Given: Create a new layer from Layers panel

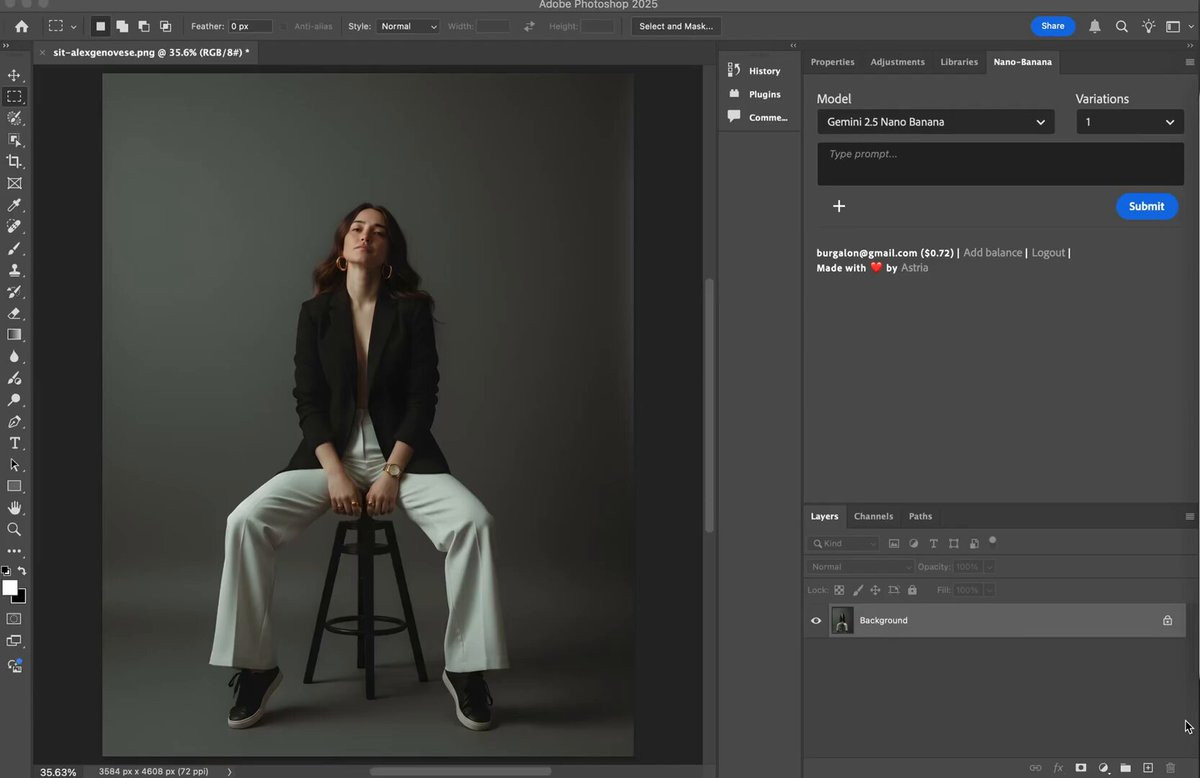Looking at the screenshot, I should click(1148, 767).
